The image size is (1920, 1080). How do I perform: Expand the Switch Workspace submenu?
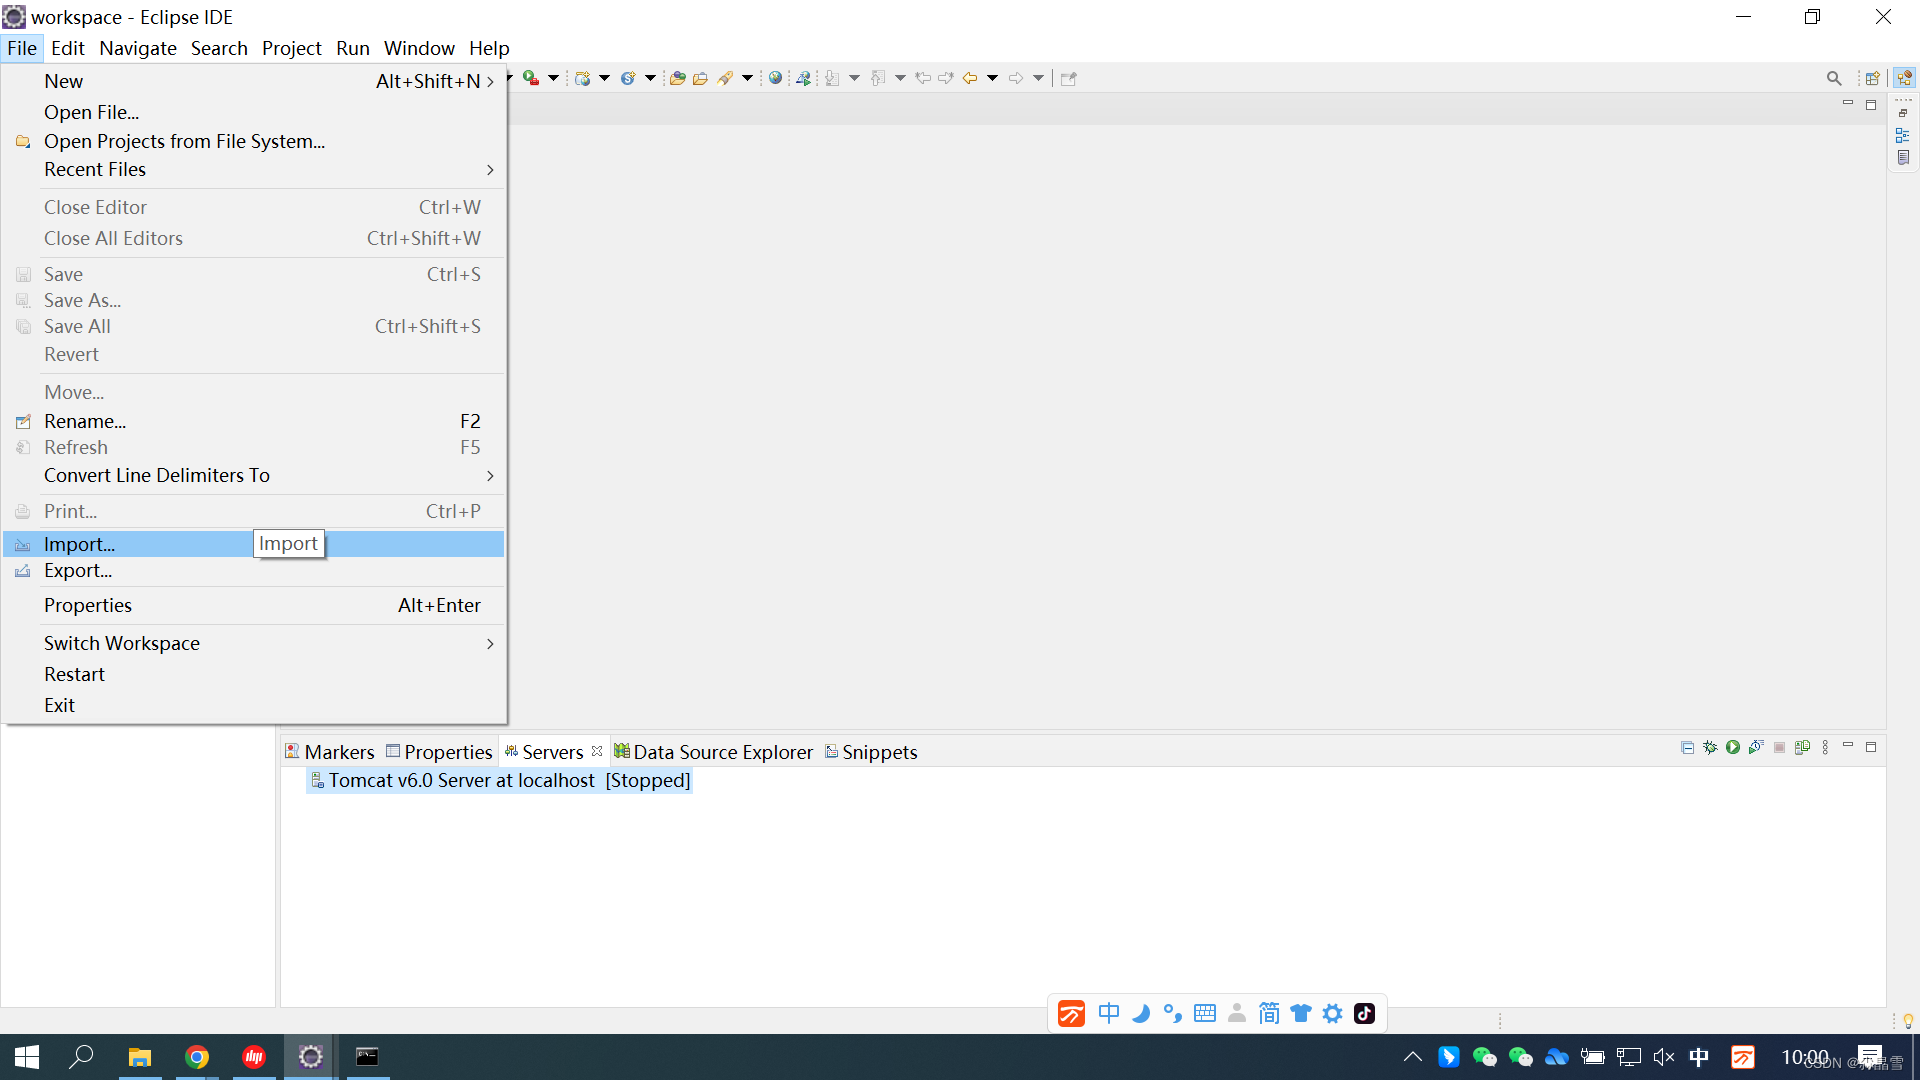[490, 644]
